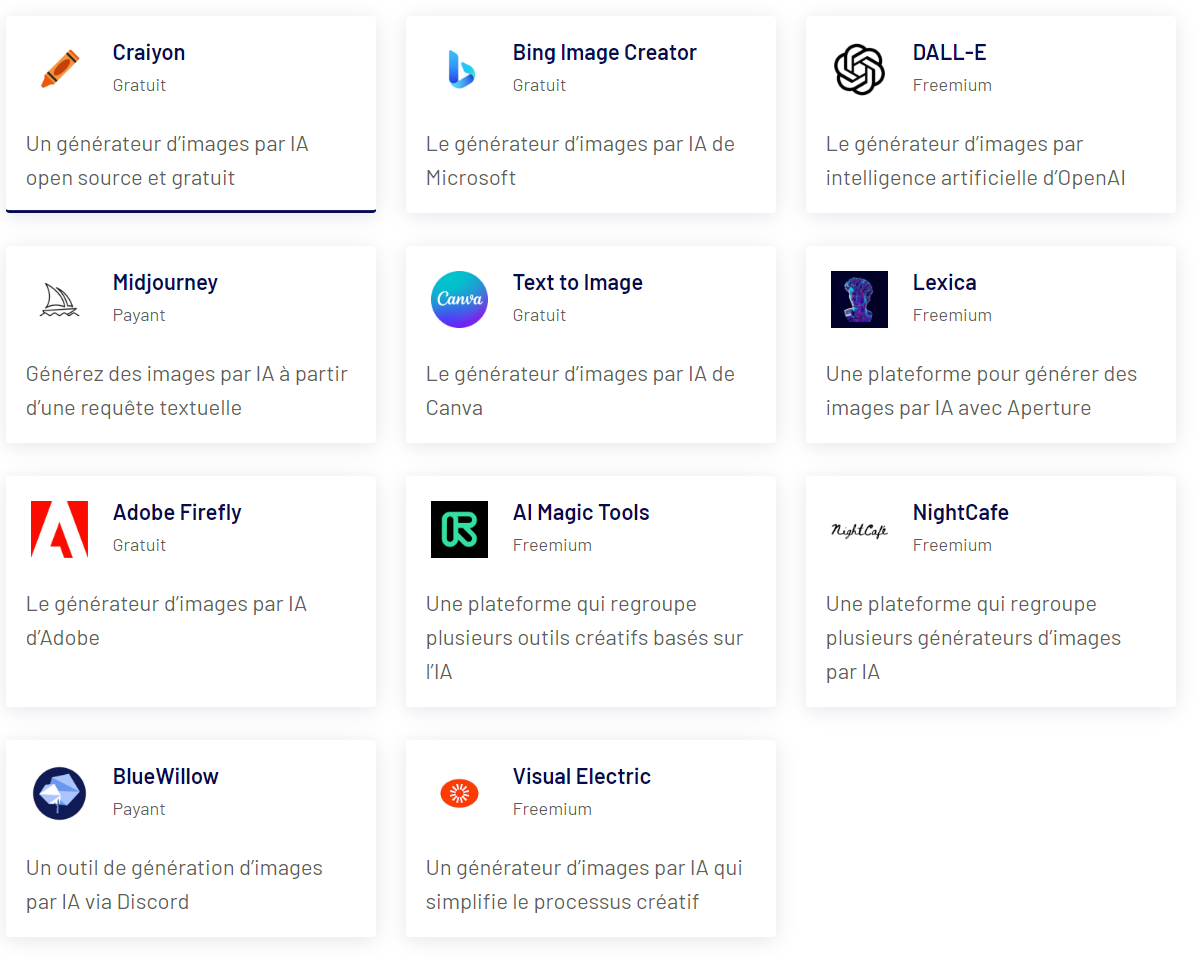This screenshot has height=962, width=1198.
Task: Click the description mentioning Microsoft
Action: 580,161
